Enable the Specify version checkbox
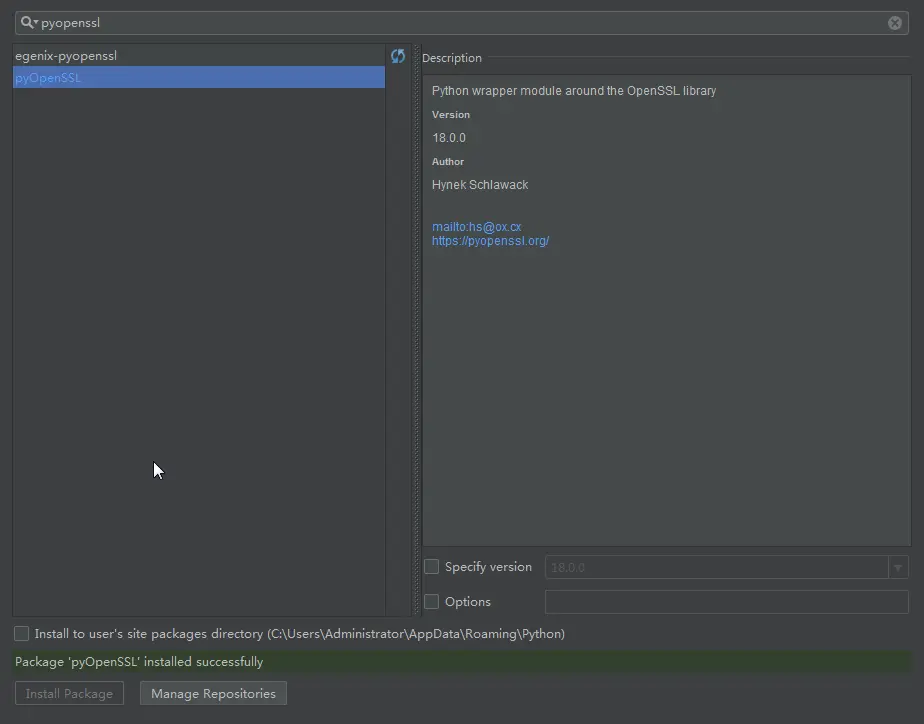This screenshot has height=724, width=924. click(x=431, y=567)
